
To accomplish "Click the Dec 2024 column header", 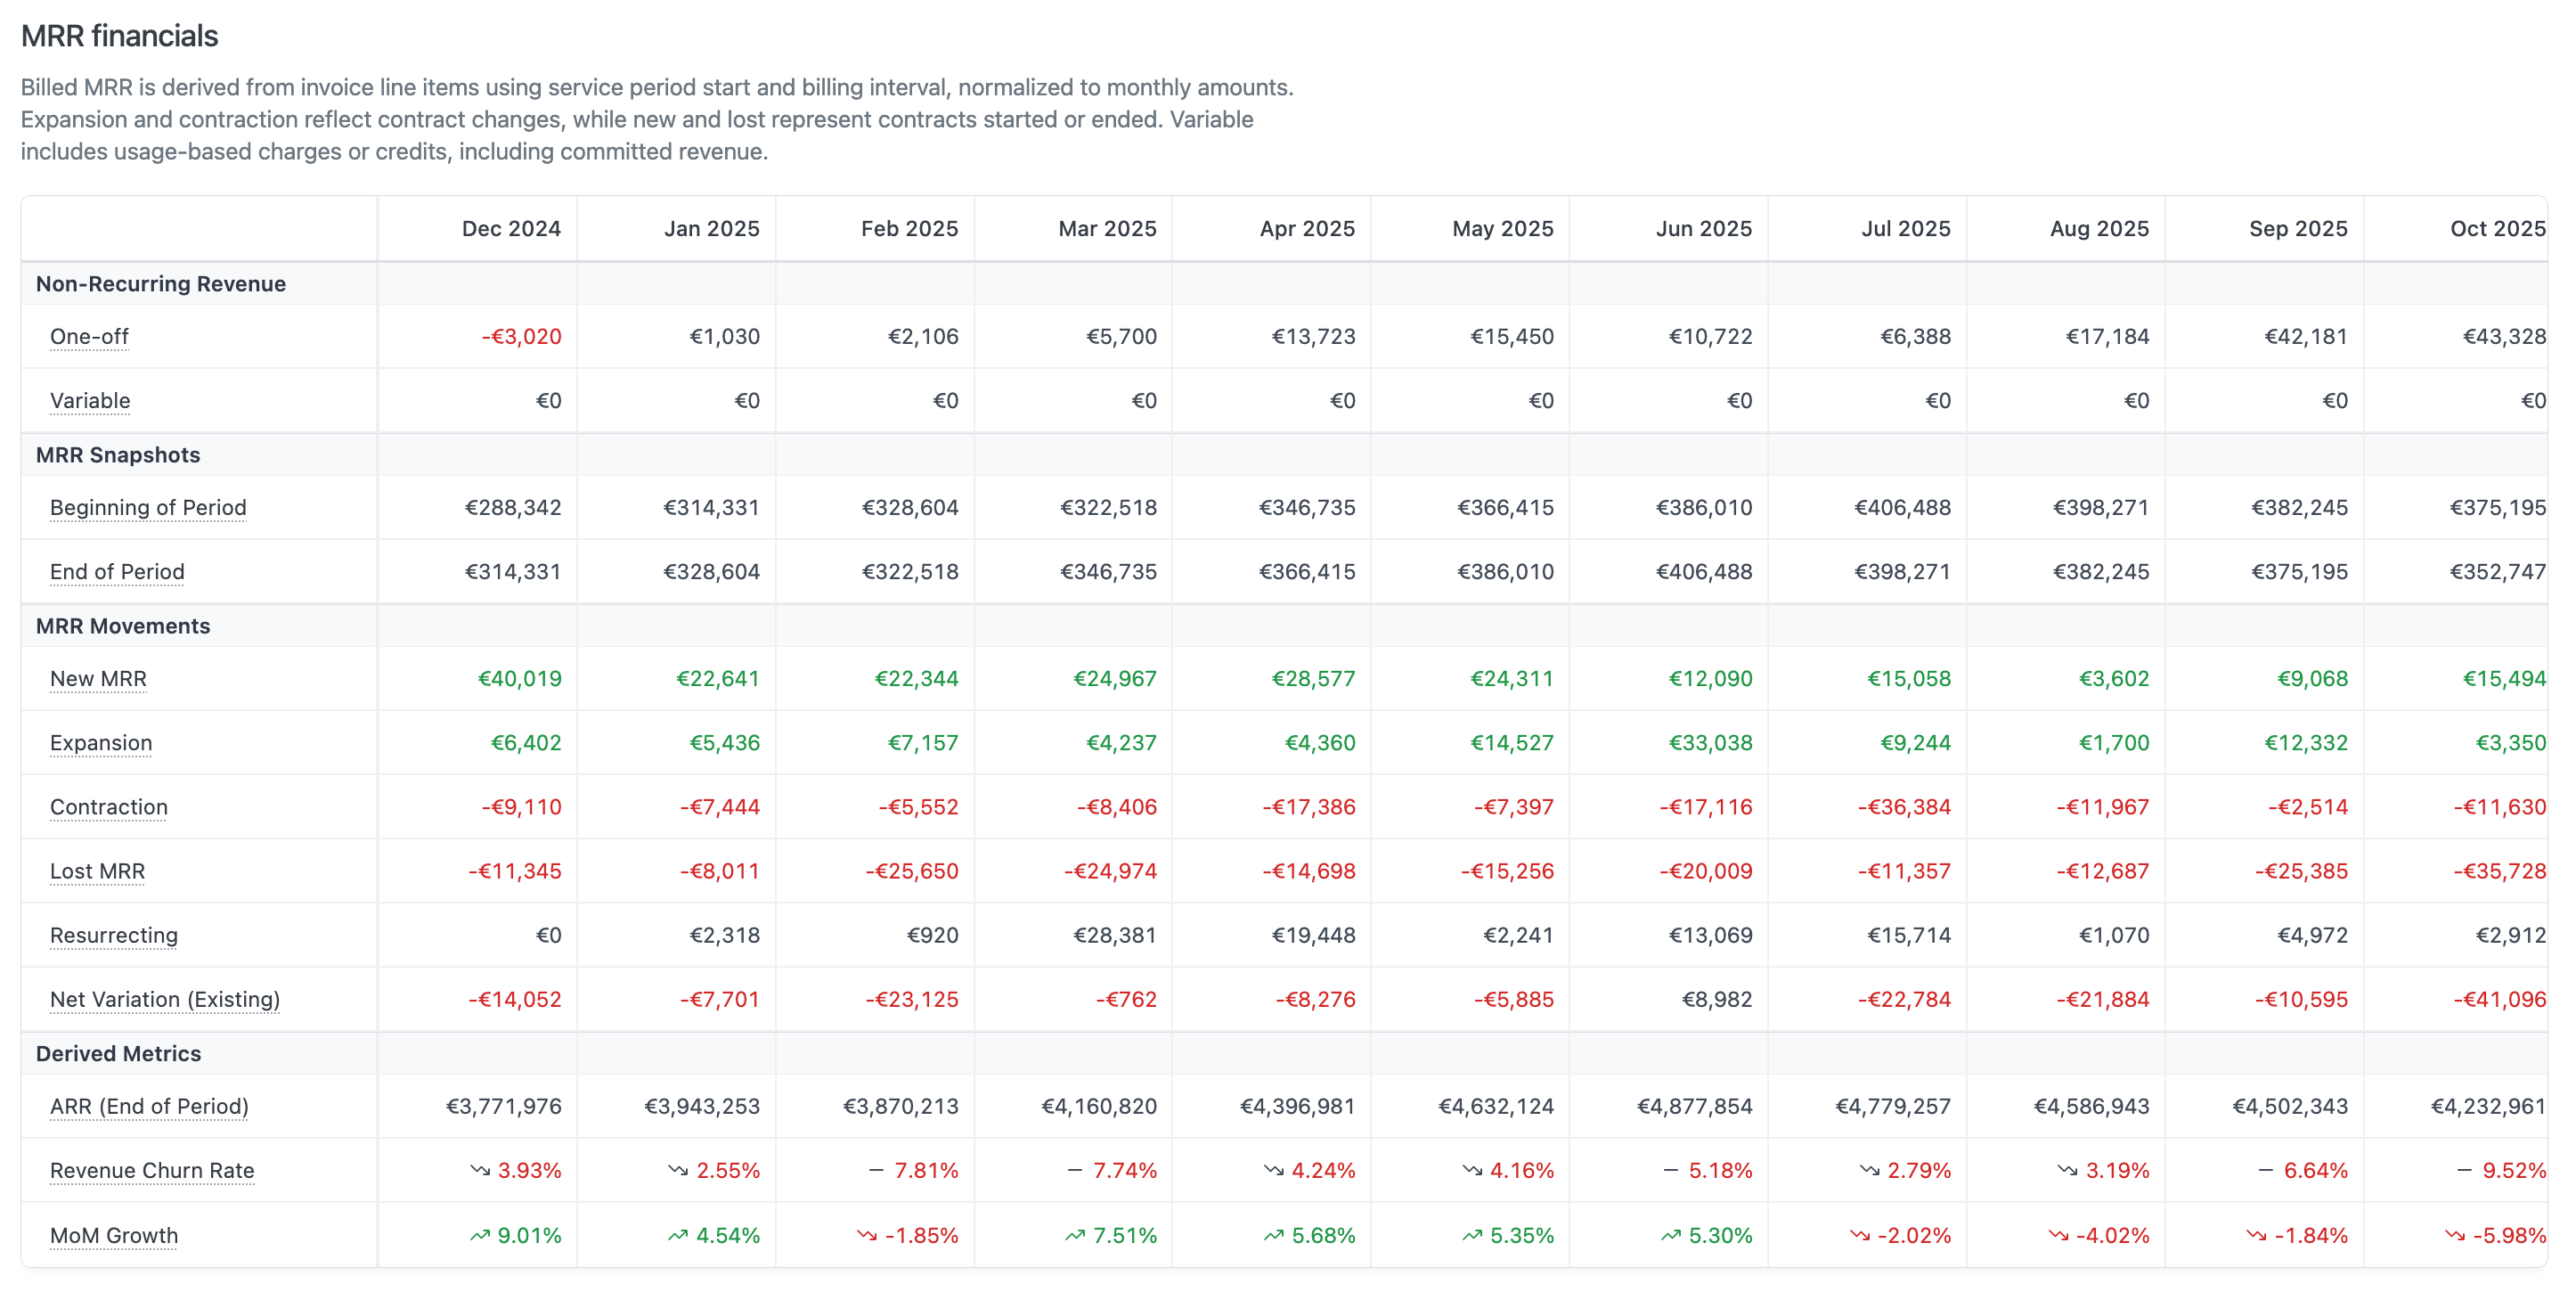I will 511,228.
